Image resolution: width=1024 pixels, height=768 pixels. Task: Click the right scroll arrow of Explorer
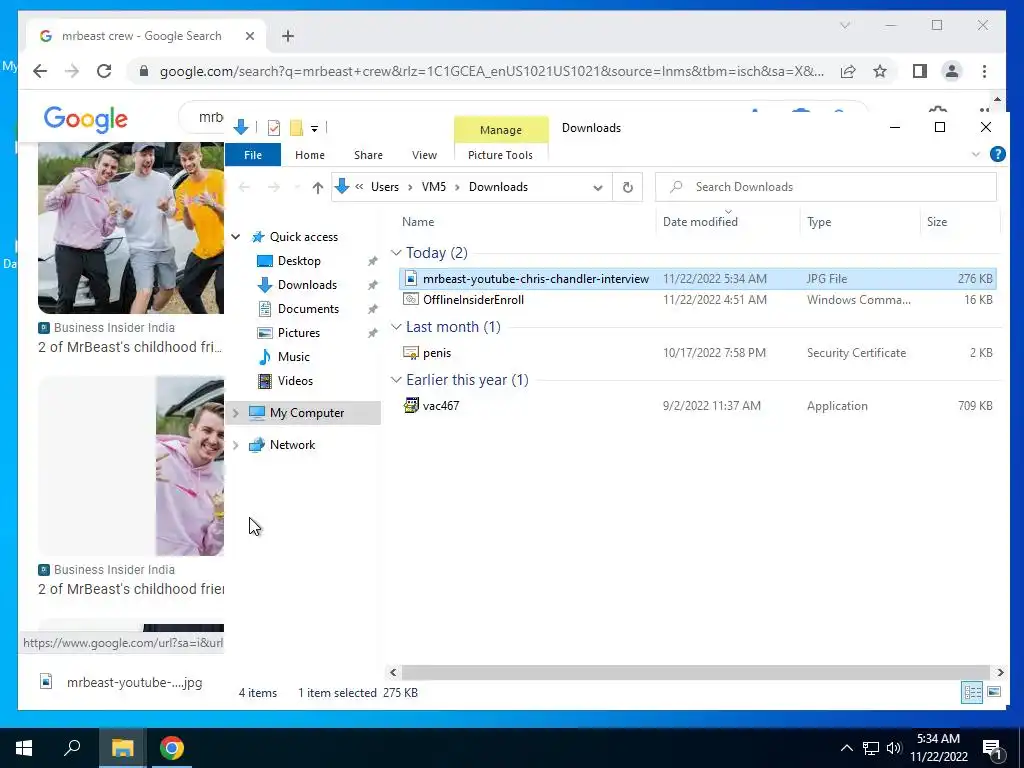pyautogui.click(x=1000, y=673)
